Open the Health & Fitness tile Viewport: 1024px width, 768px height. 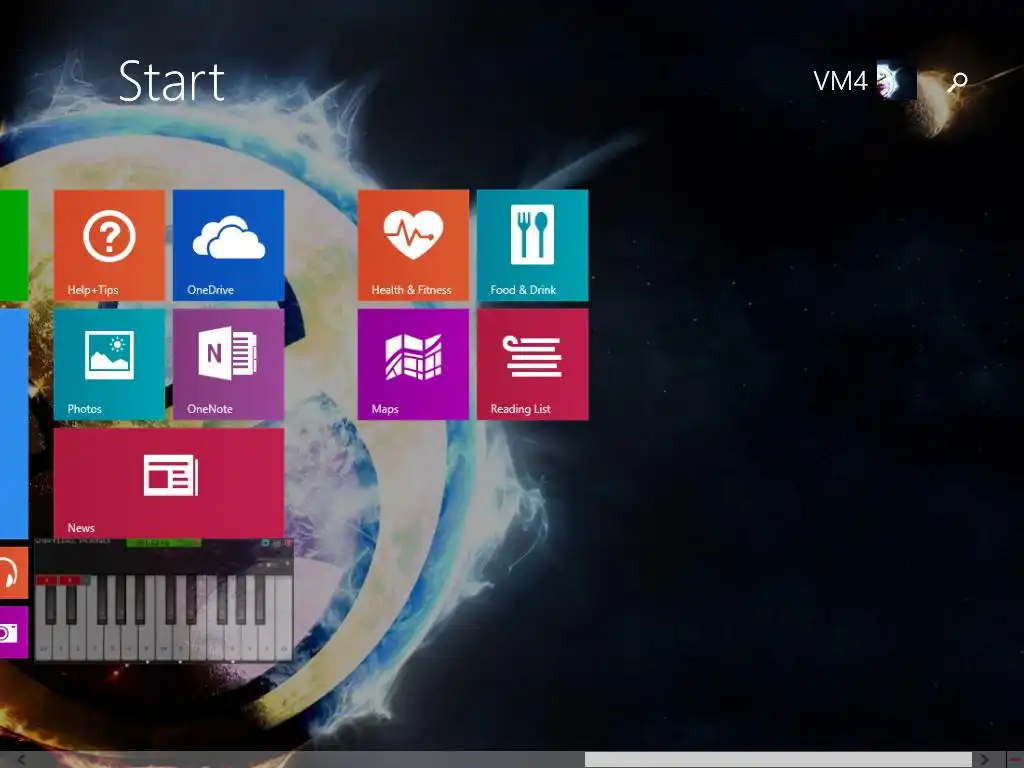point(413,245)
